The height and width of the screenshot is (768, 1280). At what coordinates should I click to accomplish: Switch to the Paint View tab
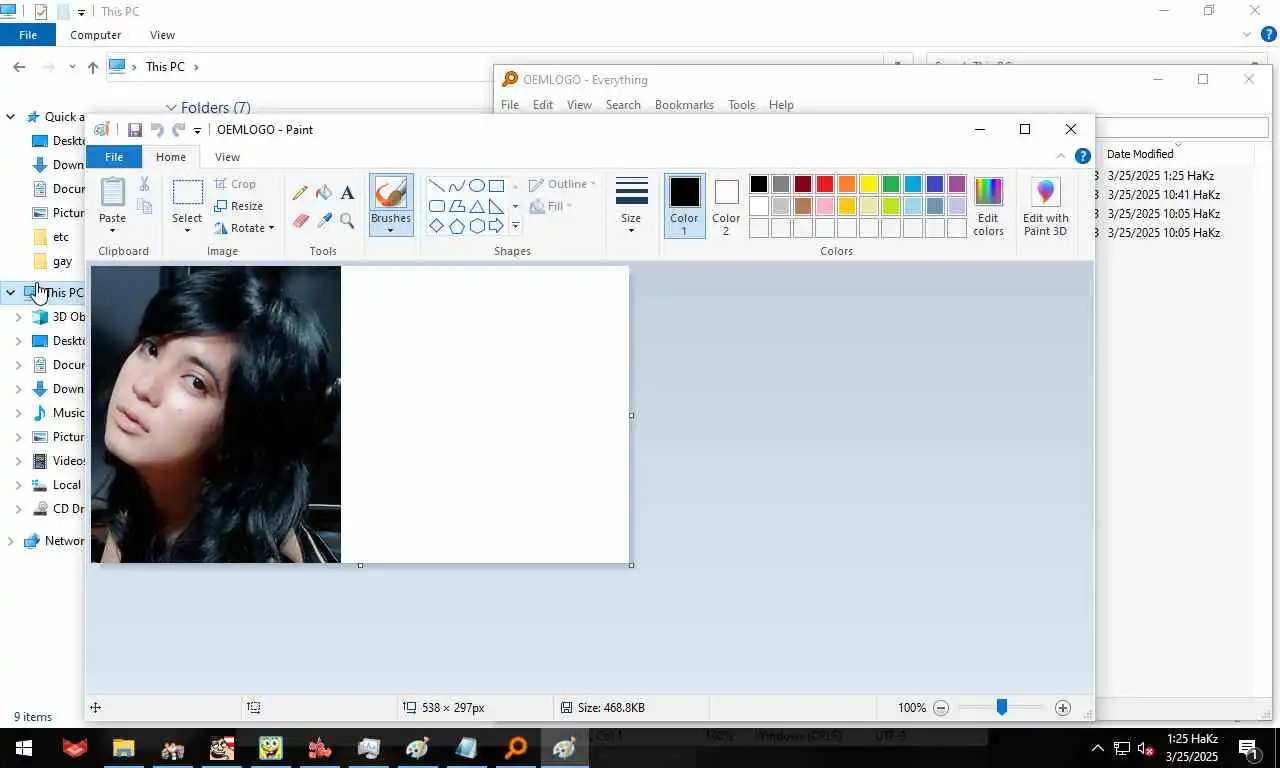[x=227, y=157]
